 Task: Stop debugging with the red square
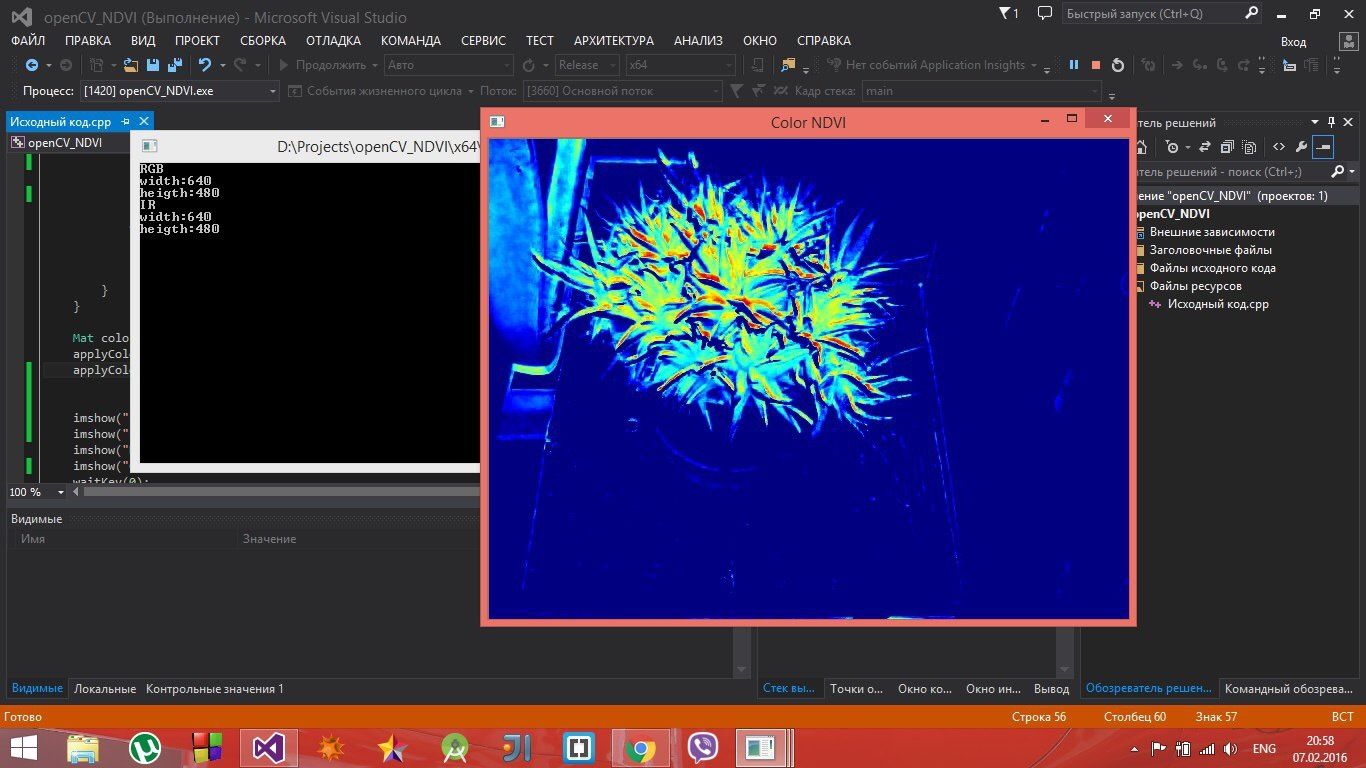[1096, 65]
